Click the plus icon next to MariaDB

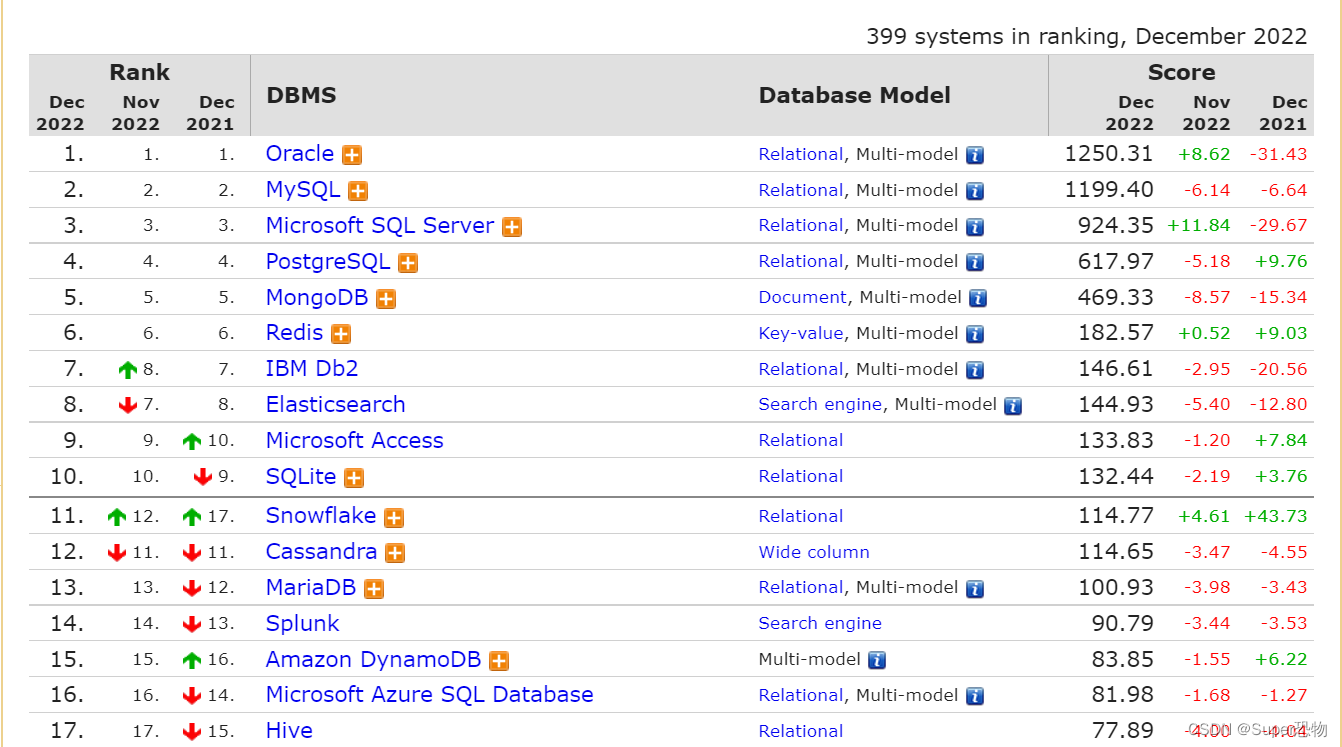coord(374,589)
